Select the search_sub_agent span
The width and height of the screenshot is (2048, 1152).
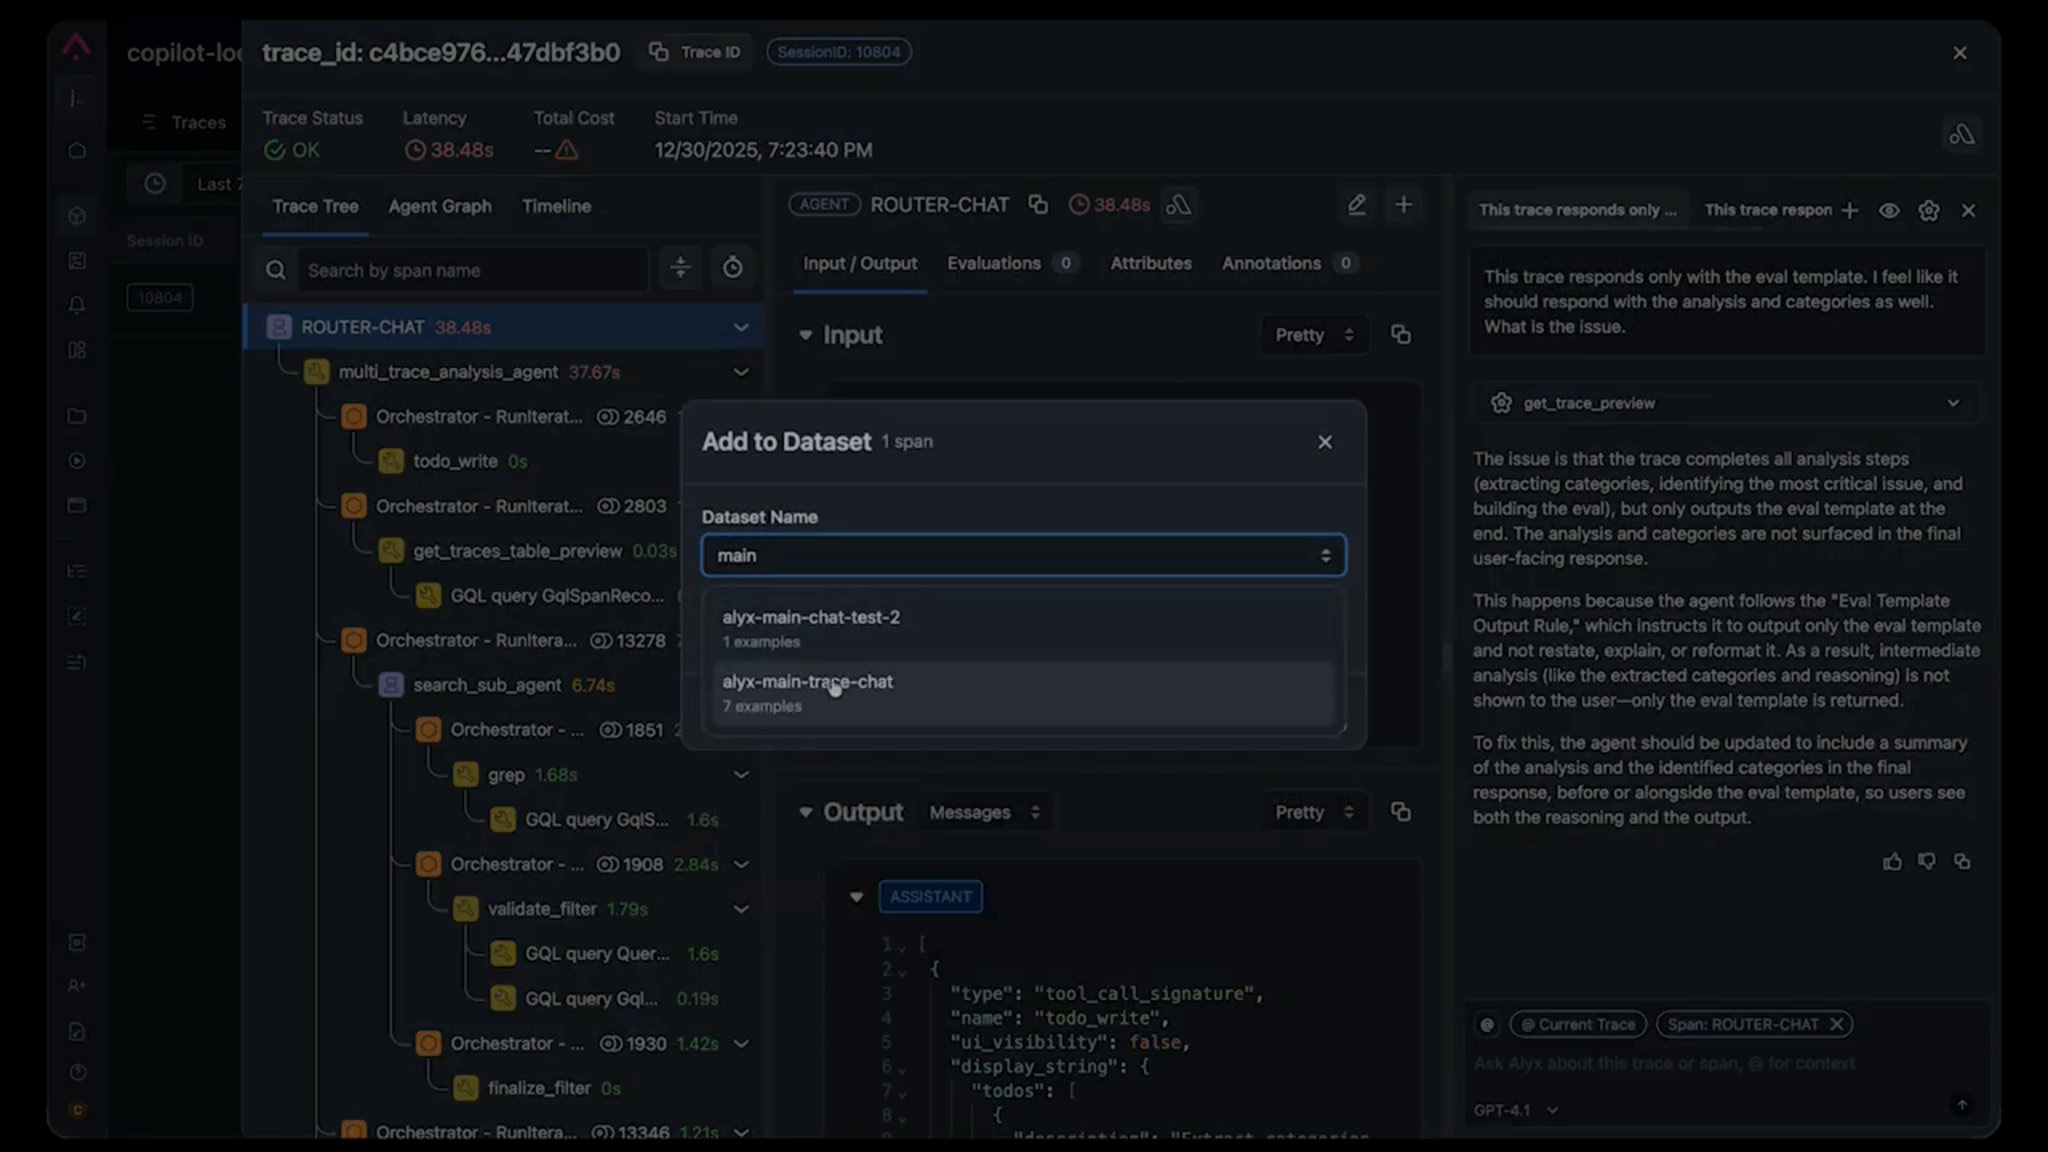point(487,685)
